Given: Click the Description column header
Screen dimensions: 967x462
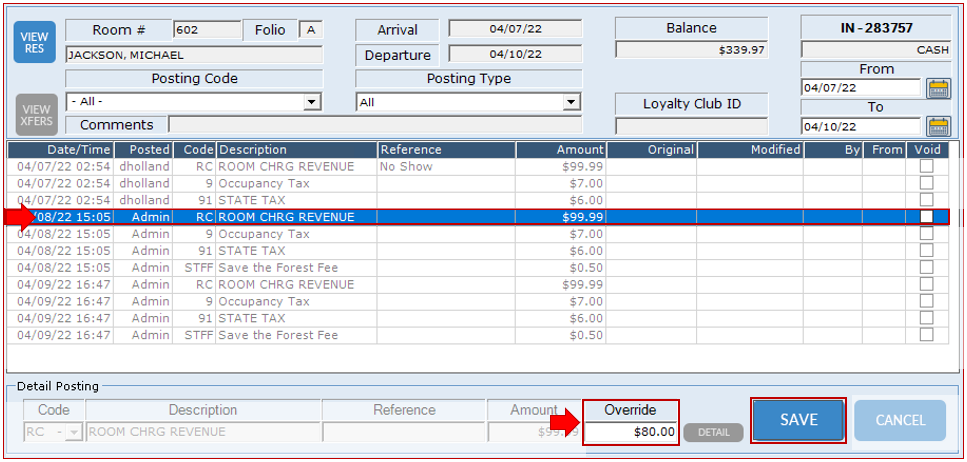Looking at the screenshot, I should click(x=296, y=150).
